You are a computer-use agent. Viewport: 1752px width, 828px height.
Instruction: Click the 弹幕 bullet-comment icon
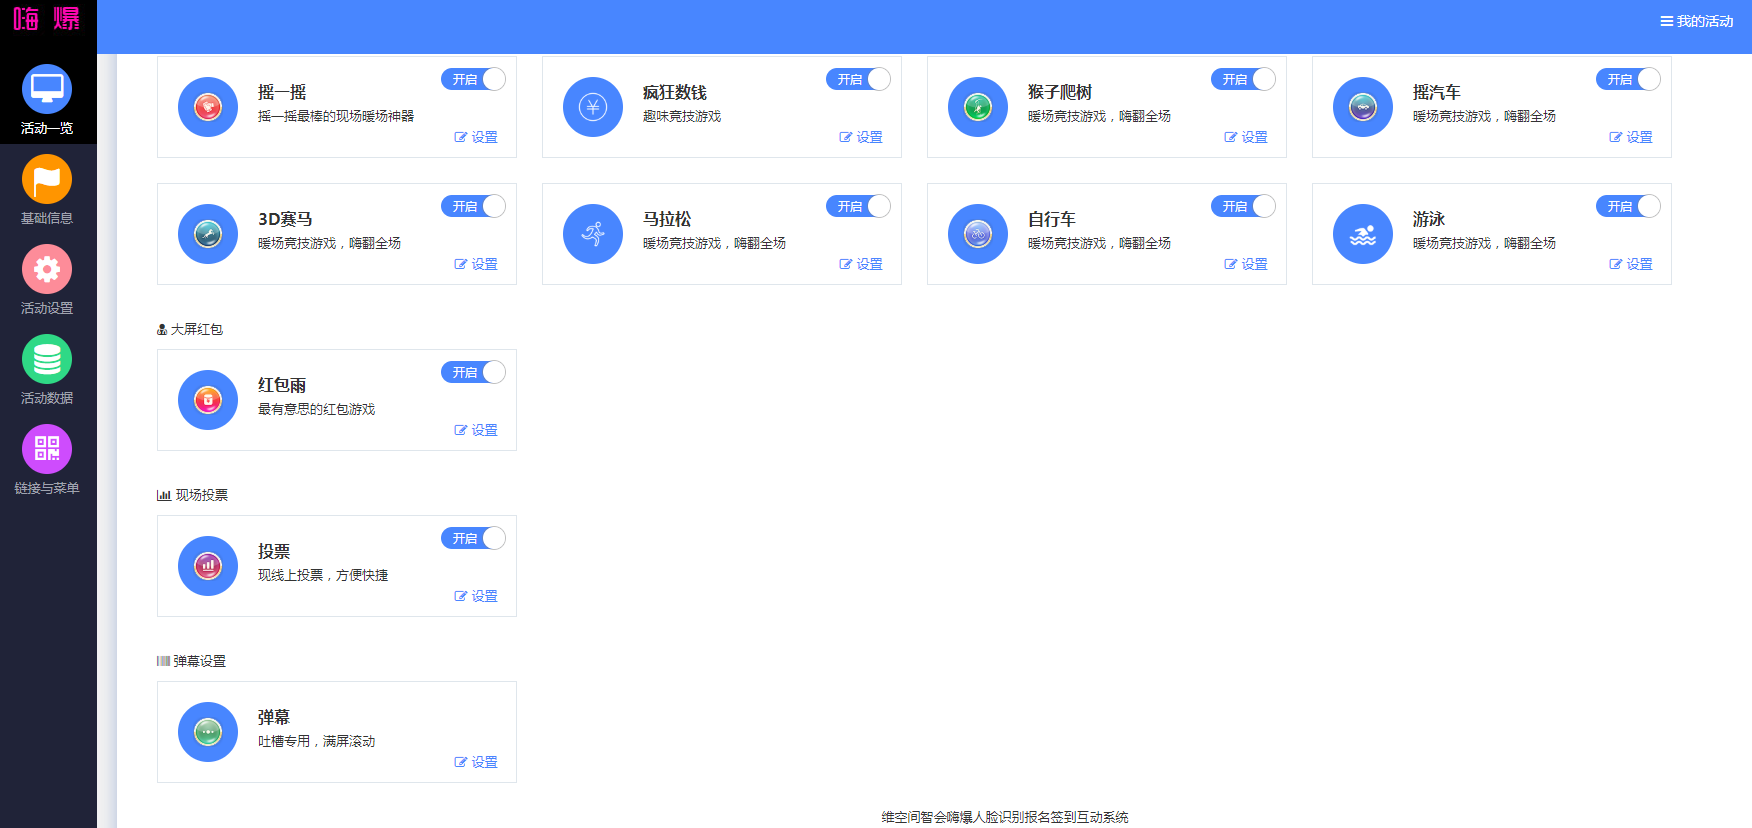208,732
